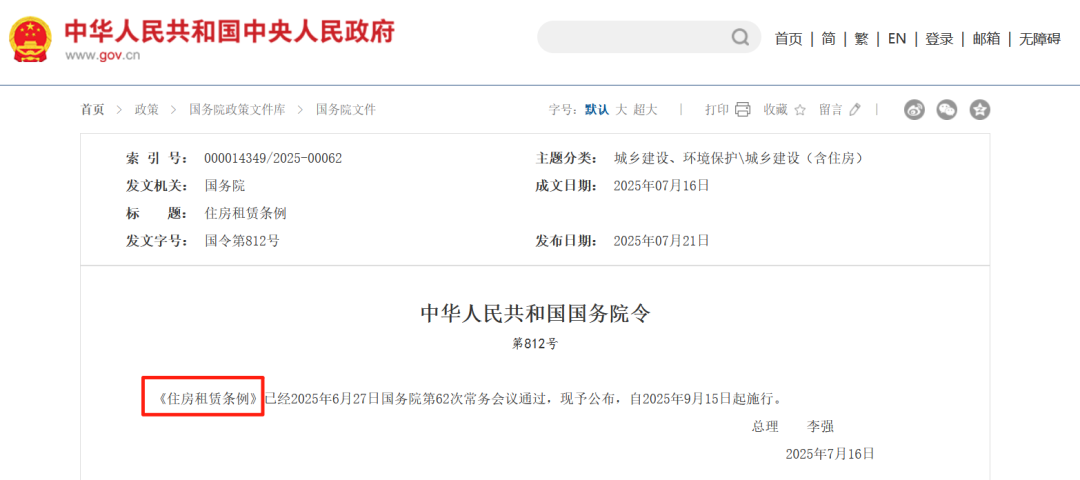Click the printer icon
1080x480 pixels.
tap(743, 110)
